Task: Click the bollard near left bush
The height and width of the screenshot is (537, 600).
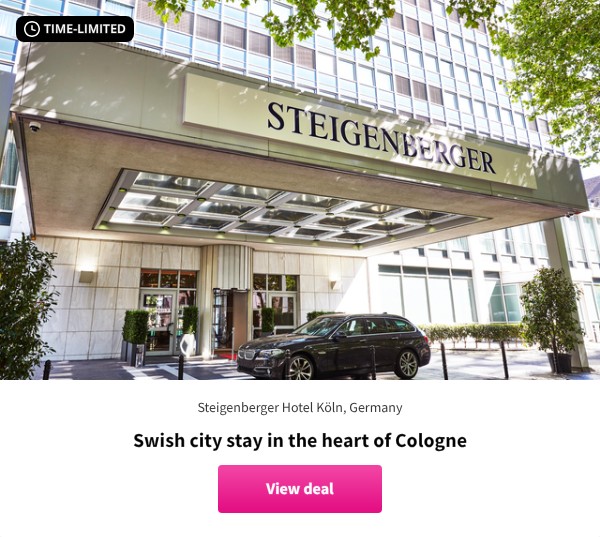Action: 47,370
